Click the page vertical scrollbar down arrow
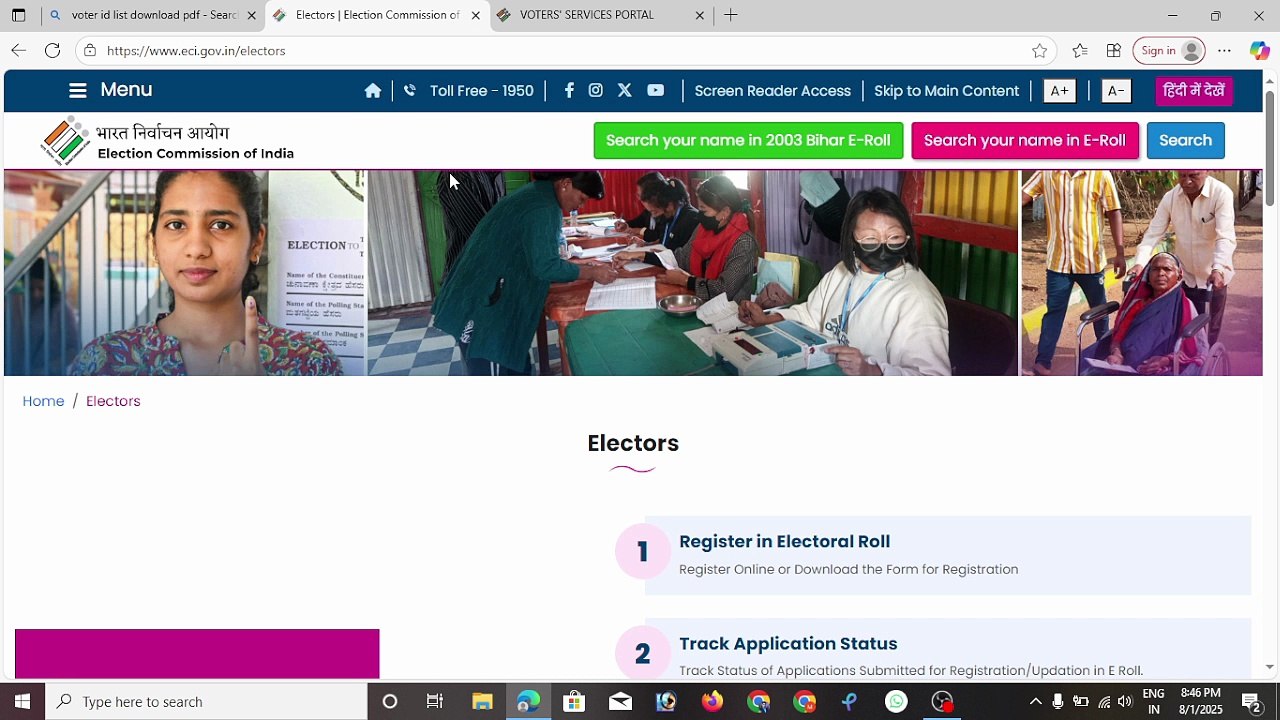1280x720 pixels. pyautogui.click(x=1270, y=667)
